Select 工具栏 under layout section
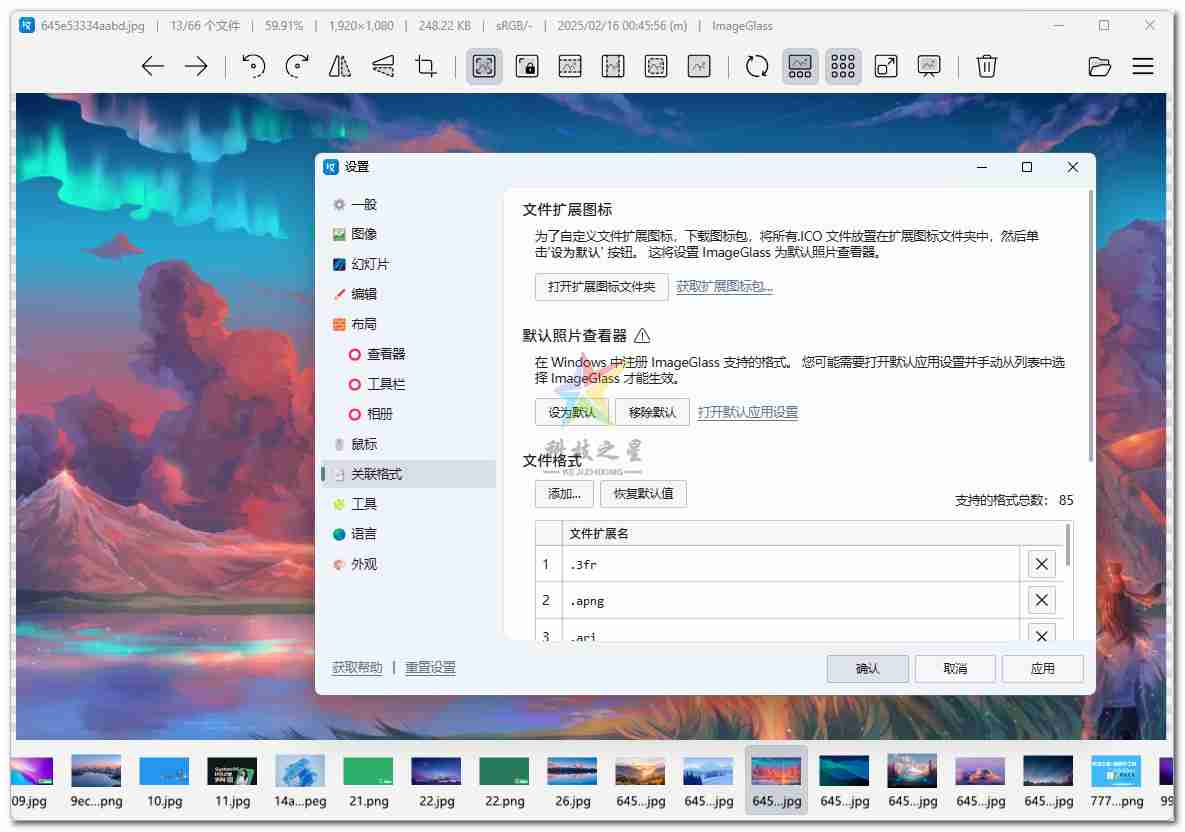This screenshot has width=1185, height=832. (386, 384)
